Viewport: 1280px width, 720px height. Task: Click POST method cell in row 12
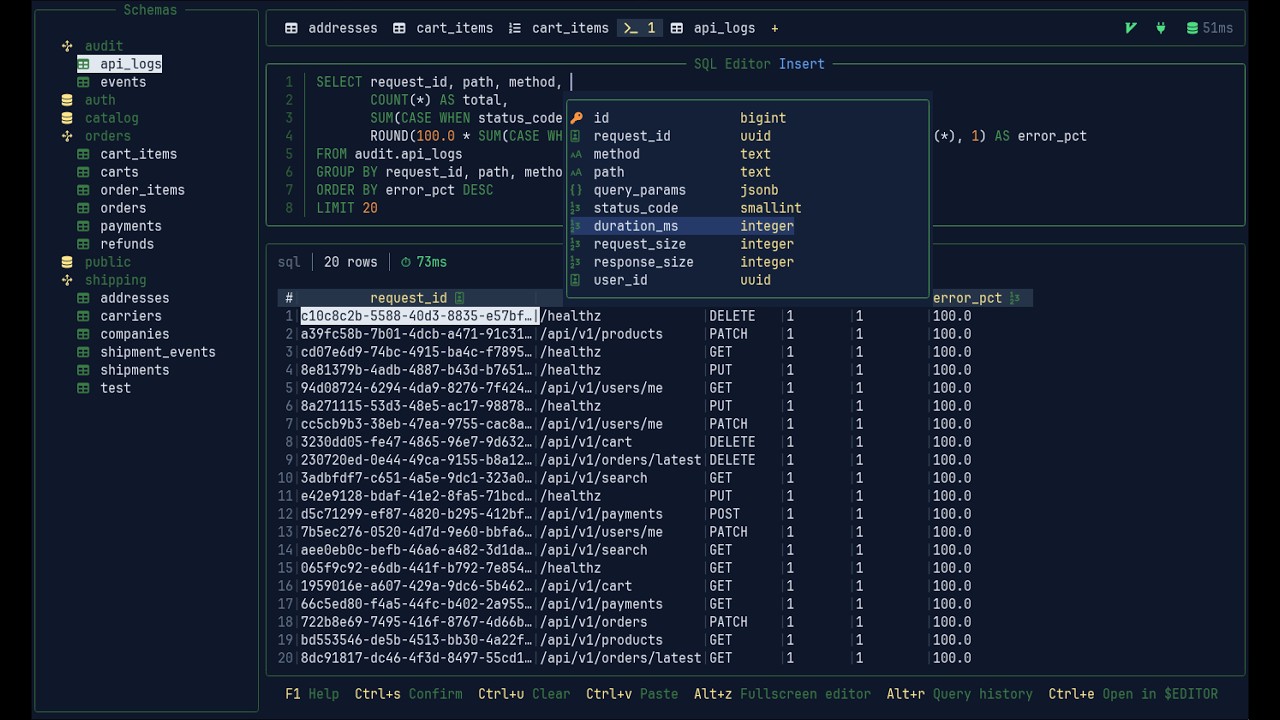click(725, 514)
